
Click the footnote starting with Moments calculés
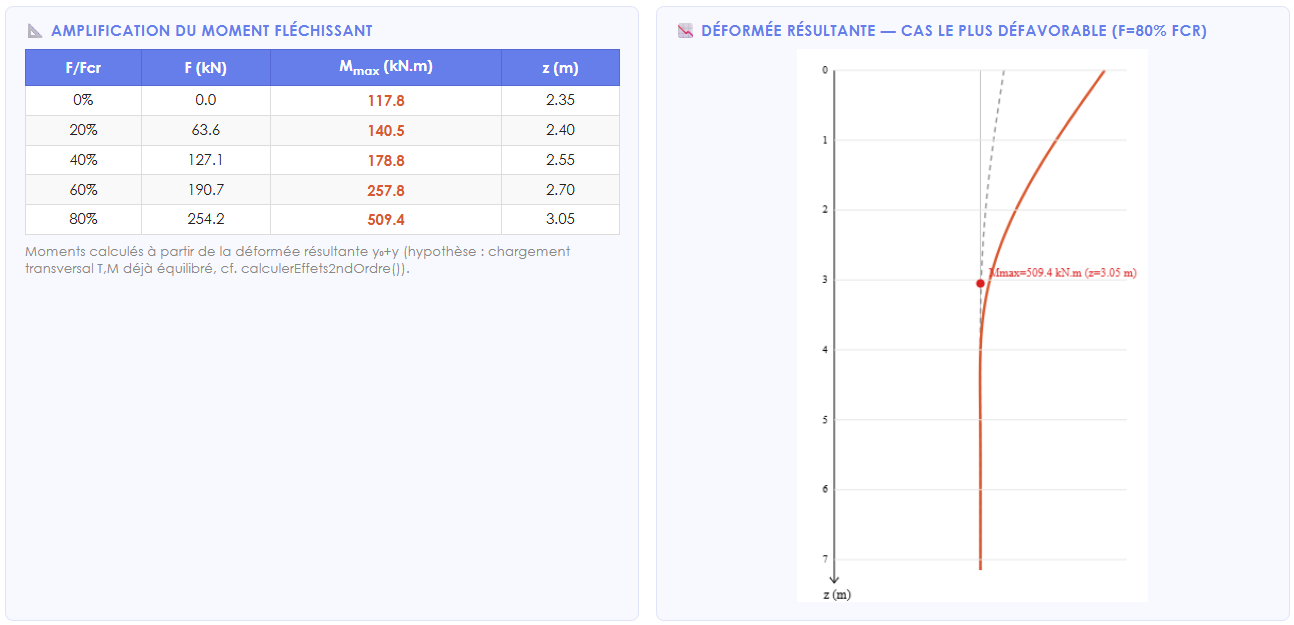tap(298, 260)
